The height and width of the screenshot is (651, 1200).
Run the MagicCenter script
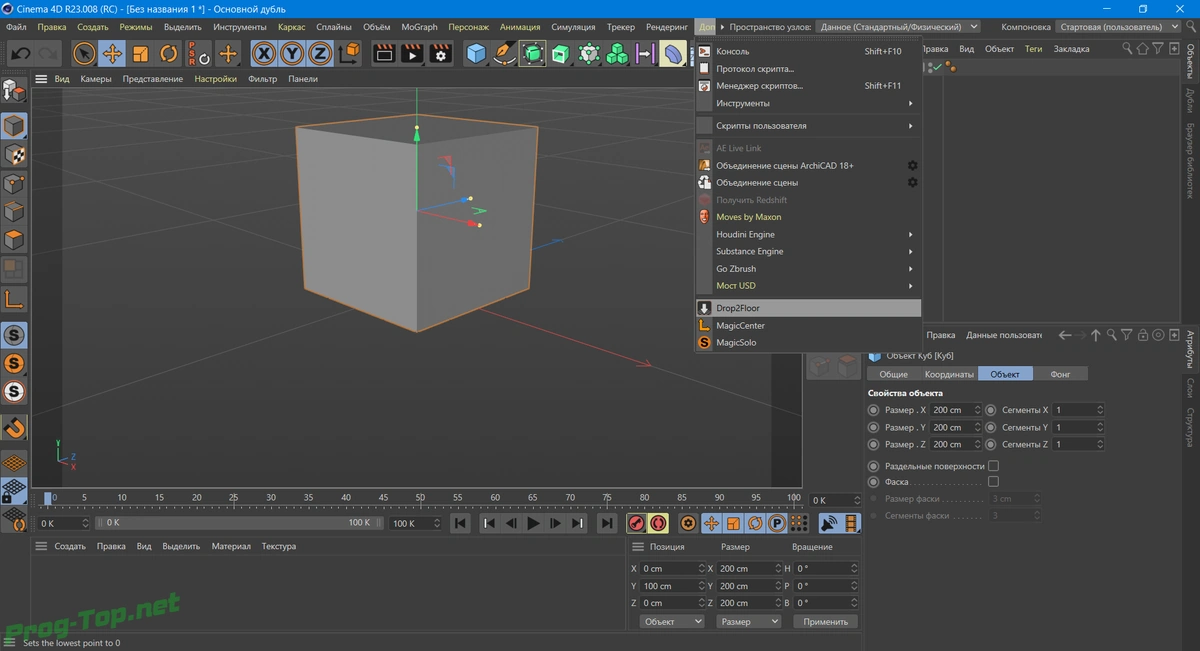[808, 325]
